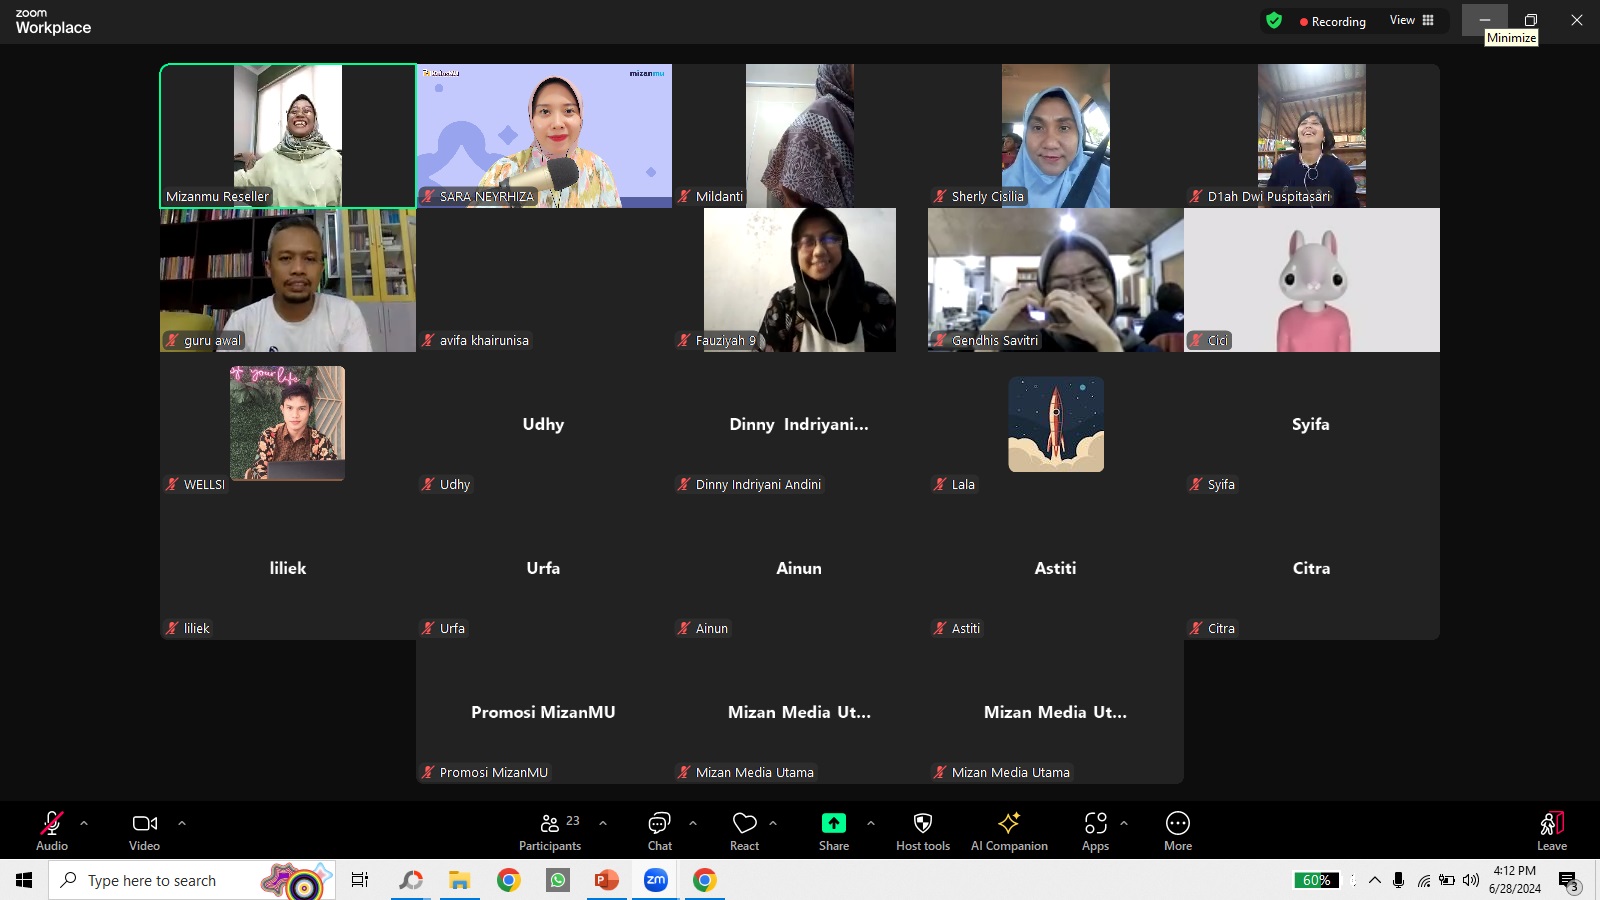Select Lala rocket profile picture

coord(1056,424)
